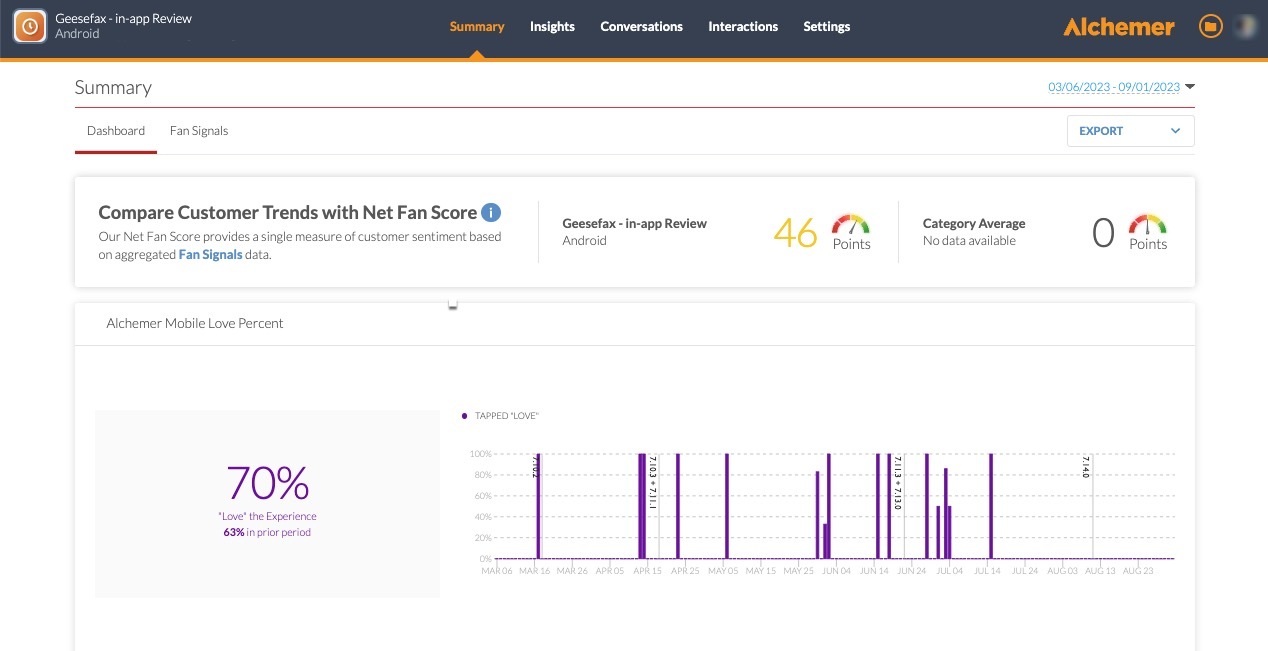Image resolution: width=1268 pixels, height=651 pixels.
Task: Open the user avatar menu
Action: point(1245,27)
